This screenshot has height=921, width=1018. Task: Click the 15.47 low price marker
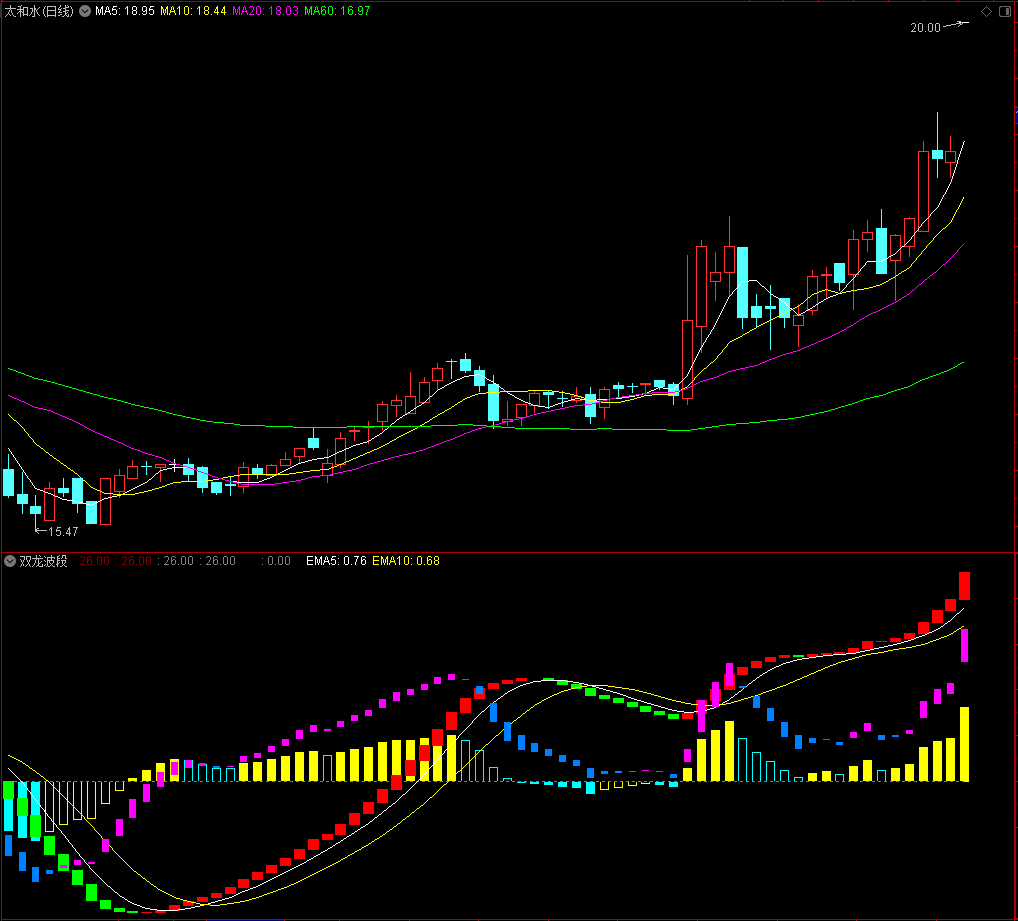[63, 532]
